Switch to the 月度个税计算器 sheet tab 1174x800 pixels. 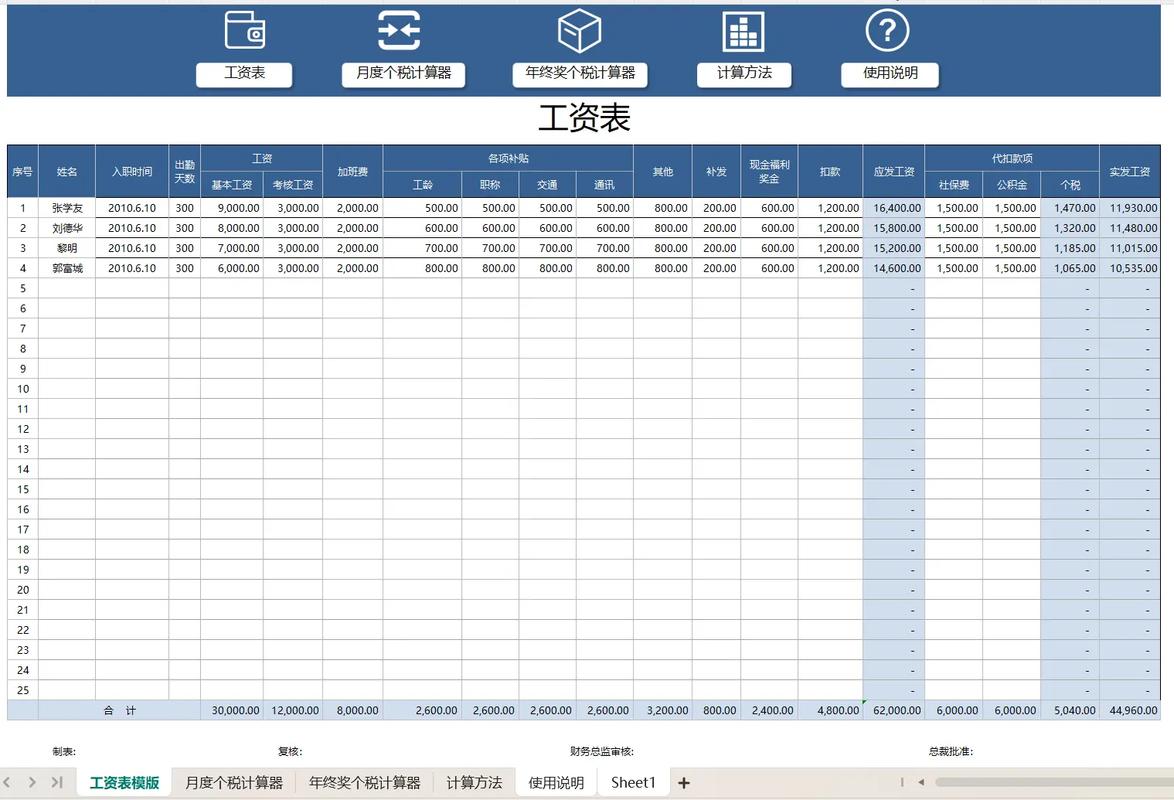[234, 783]
